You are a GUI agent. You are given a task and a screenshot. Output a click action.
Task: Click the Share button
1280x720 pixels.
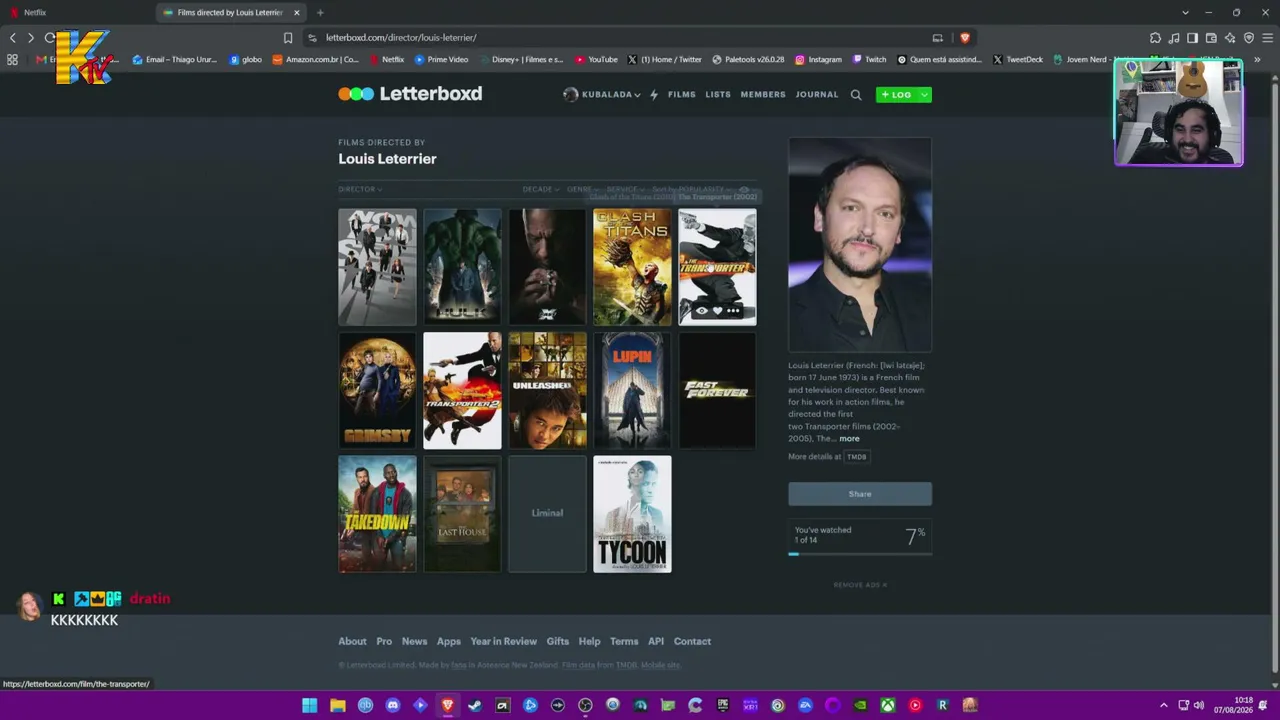pyautogui.click(x=860, y=494)
